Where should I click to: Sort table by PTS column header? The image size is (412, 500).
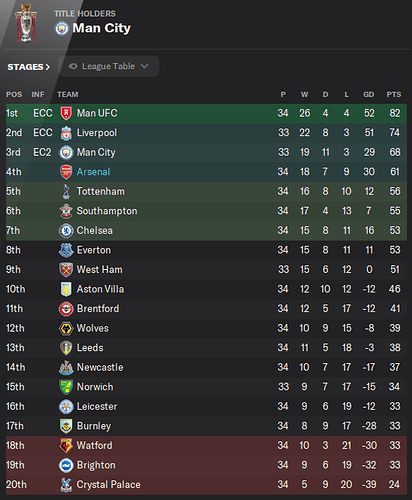click(394, 95)
